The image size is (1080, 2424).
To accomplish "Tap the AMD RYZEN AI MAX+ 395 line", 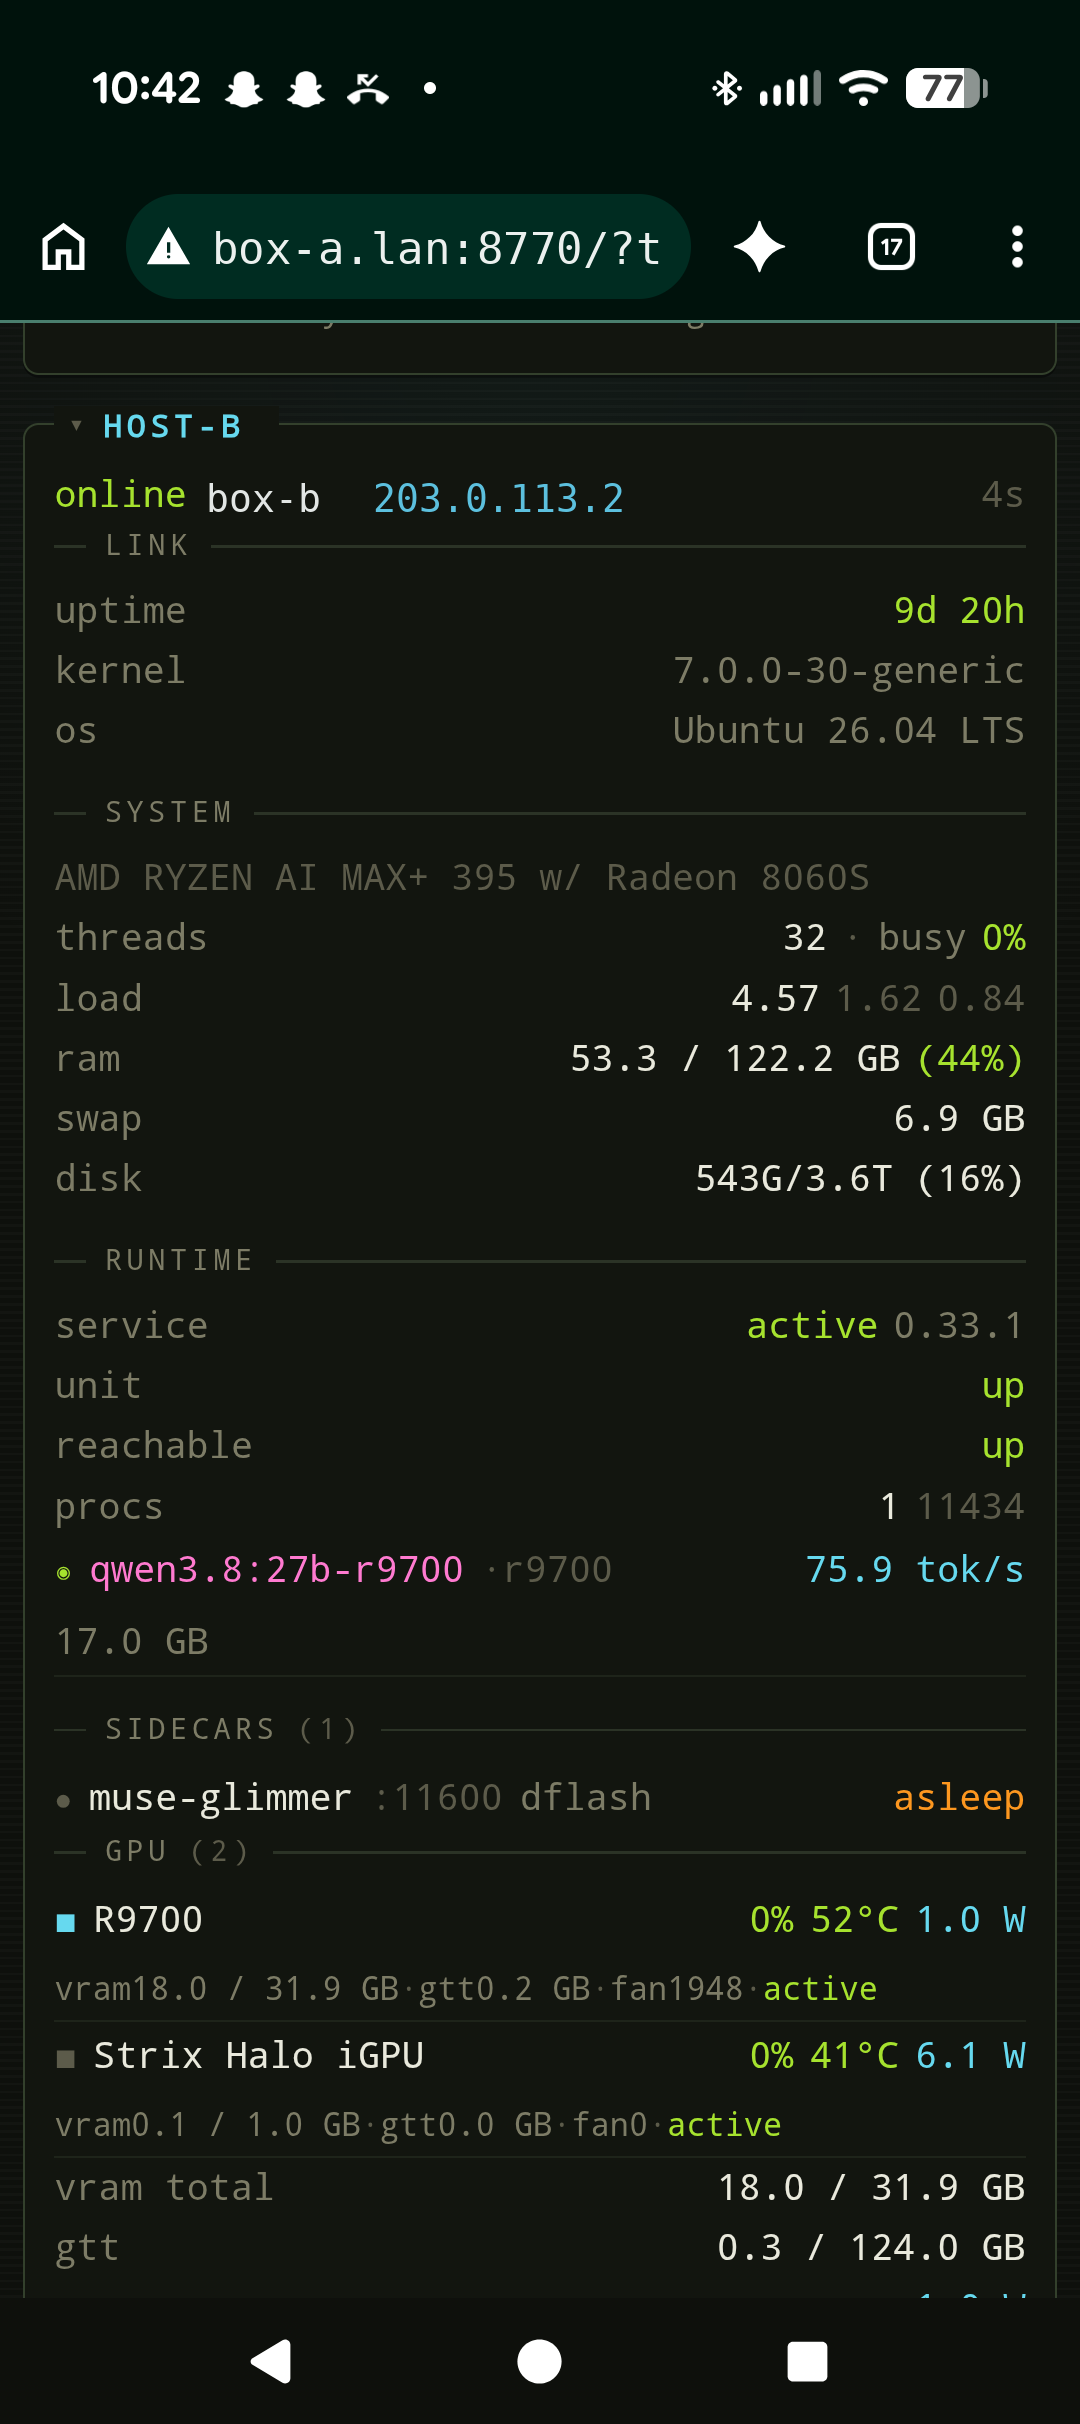I will (462, 877).
